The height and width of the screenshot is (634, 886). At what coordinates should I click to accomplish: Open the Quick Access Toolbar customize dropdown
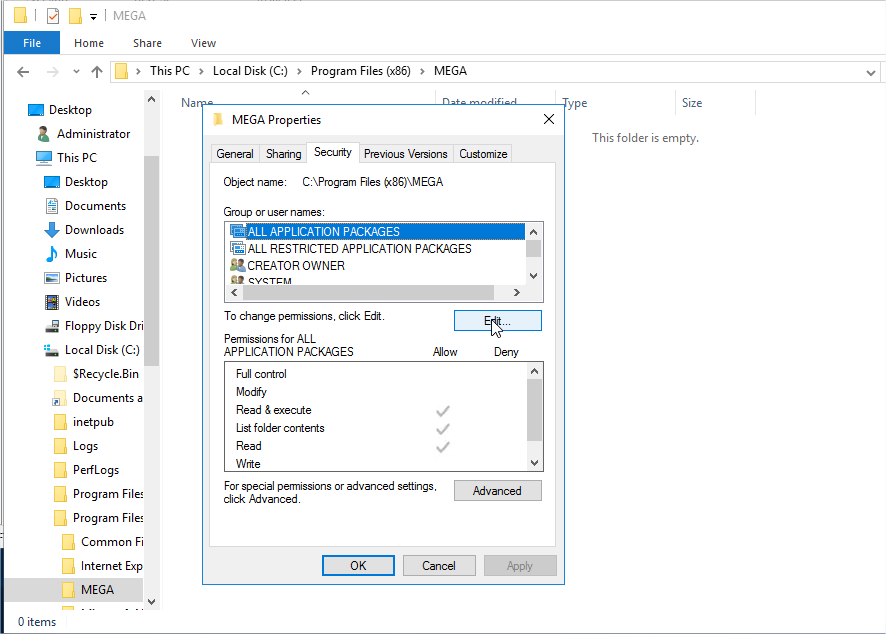click(93, 17)
